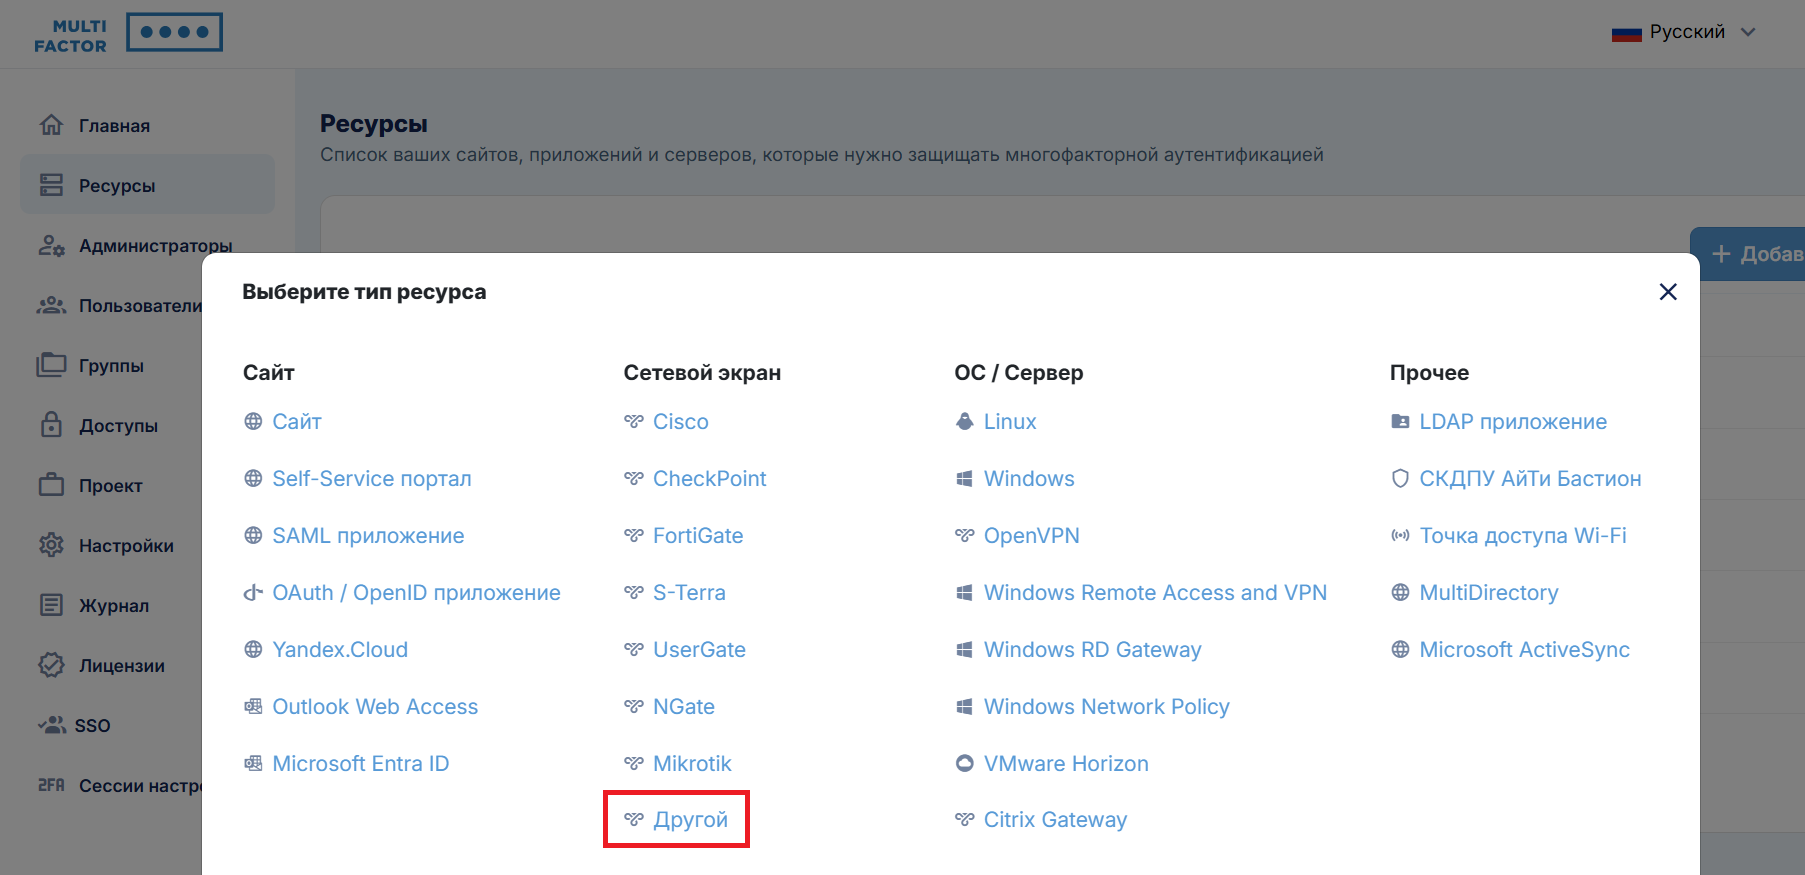Select CheckPoint firewall type
This screenshot has width=1805, height=875.
coord(709,479)
